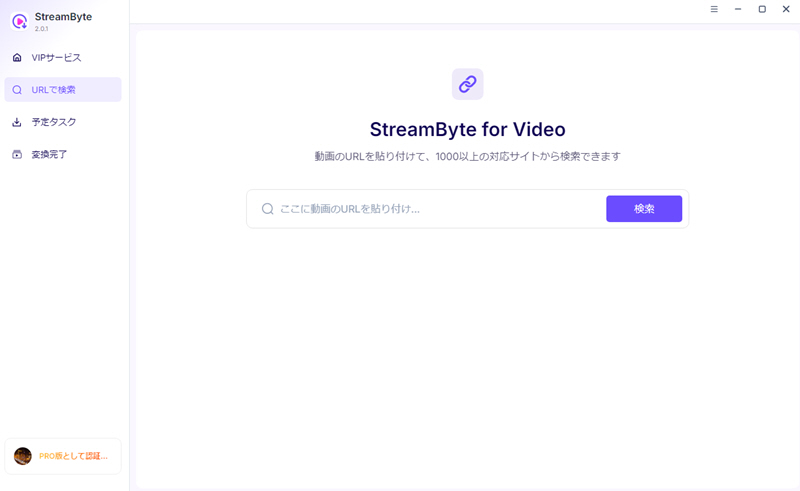Click the StreamByte logo icon
This screenshot has width=800, height=491.
[x=20, y=21]
